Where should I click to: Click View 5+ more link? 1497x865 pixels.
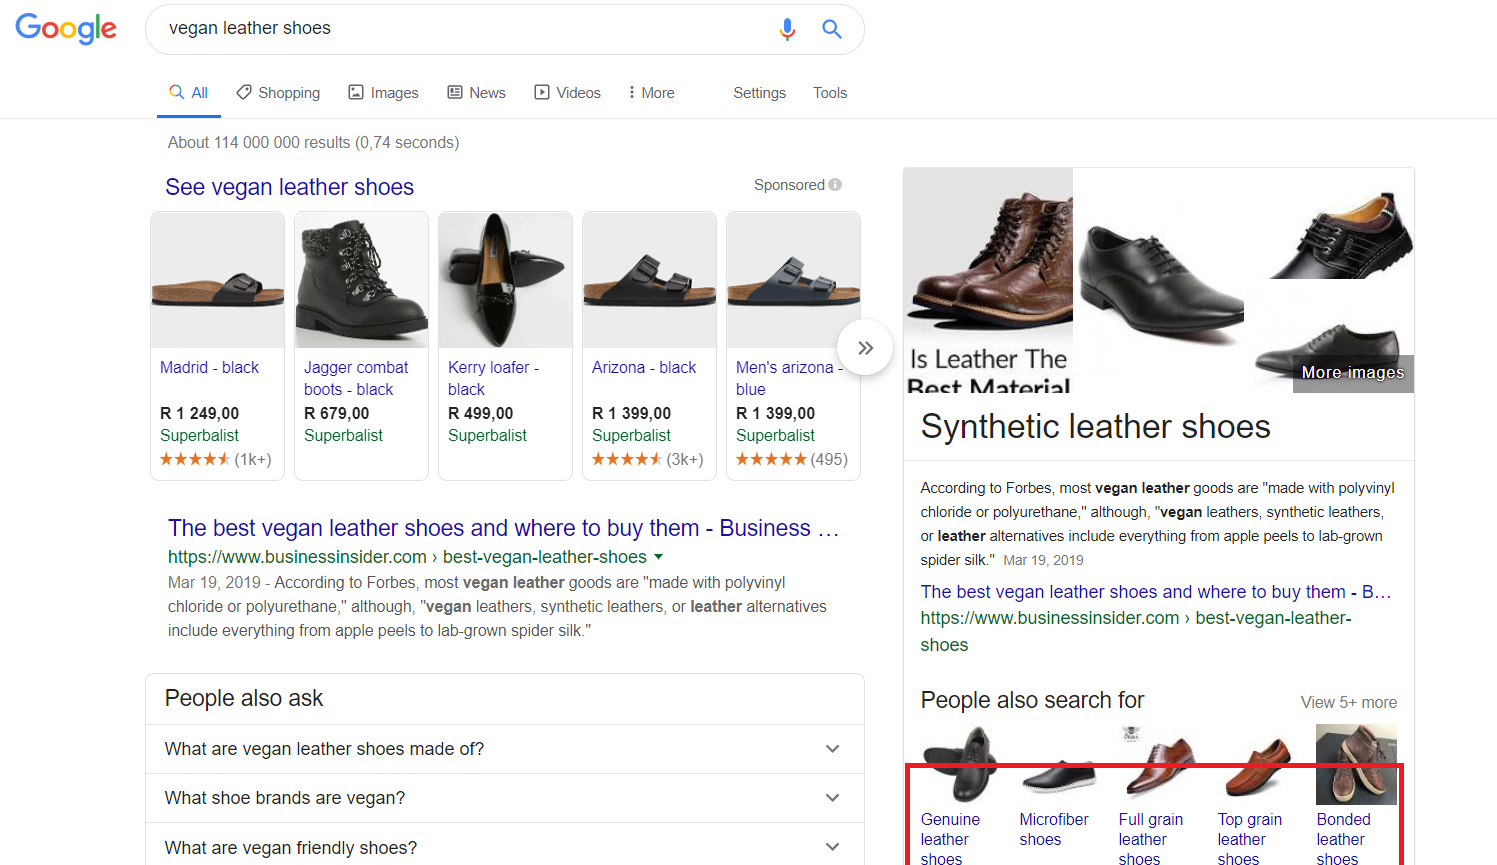(x=1348, y=702)
